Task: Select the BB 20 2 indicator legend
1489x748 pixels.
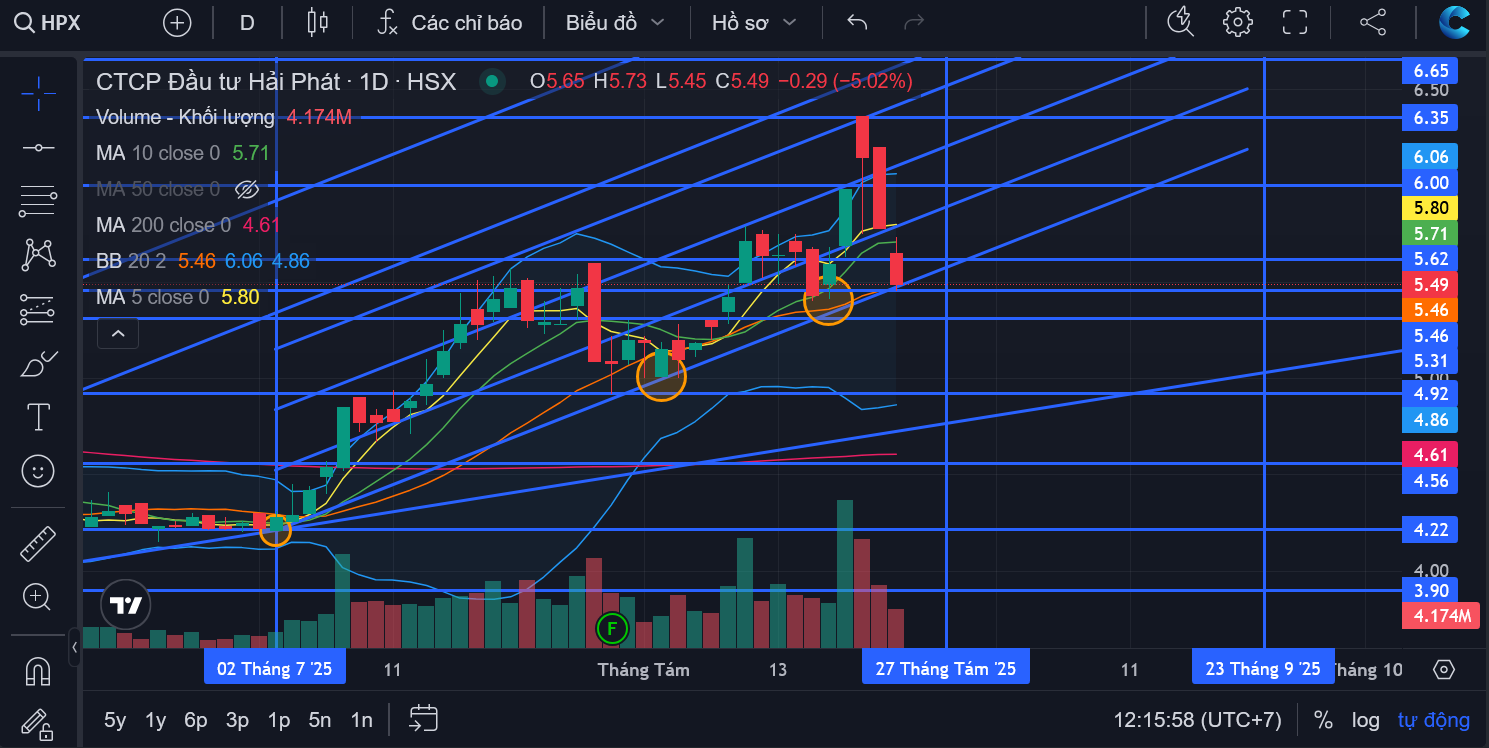Action: click(x=133, y=261)
